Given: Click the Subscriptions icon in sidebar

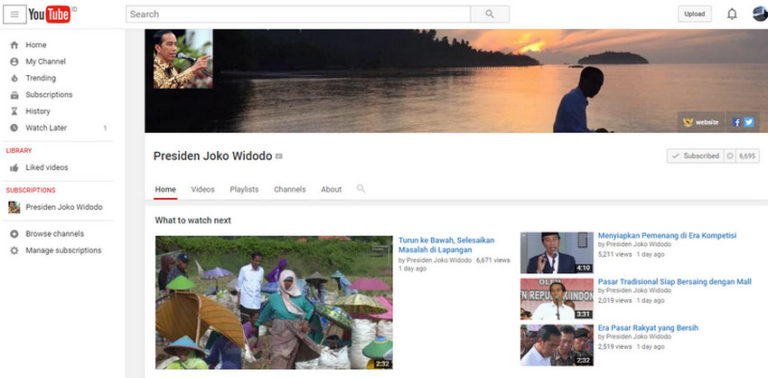Looking at the screenshot, I should [14, 95].
